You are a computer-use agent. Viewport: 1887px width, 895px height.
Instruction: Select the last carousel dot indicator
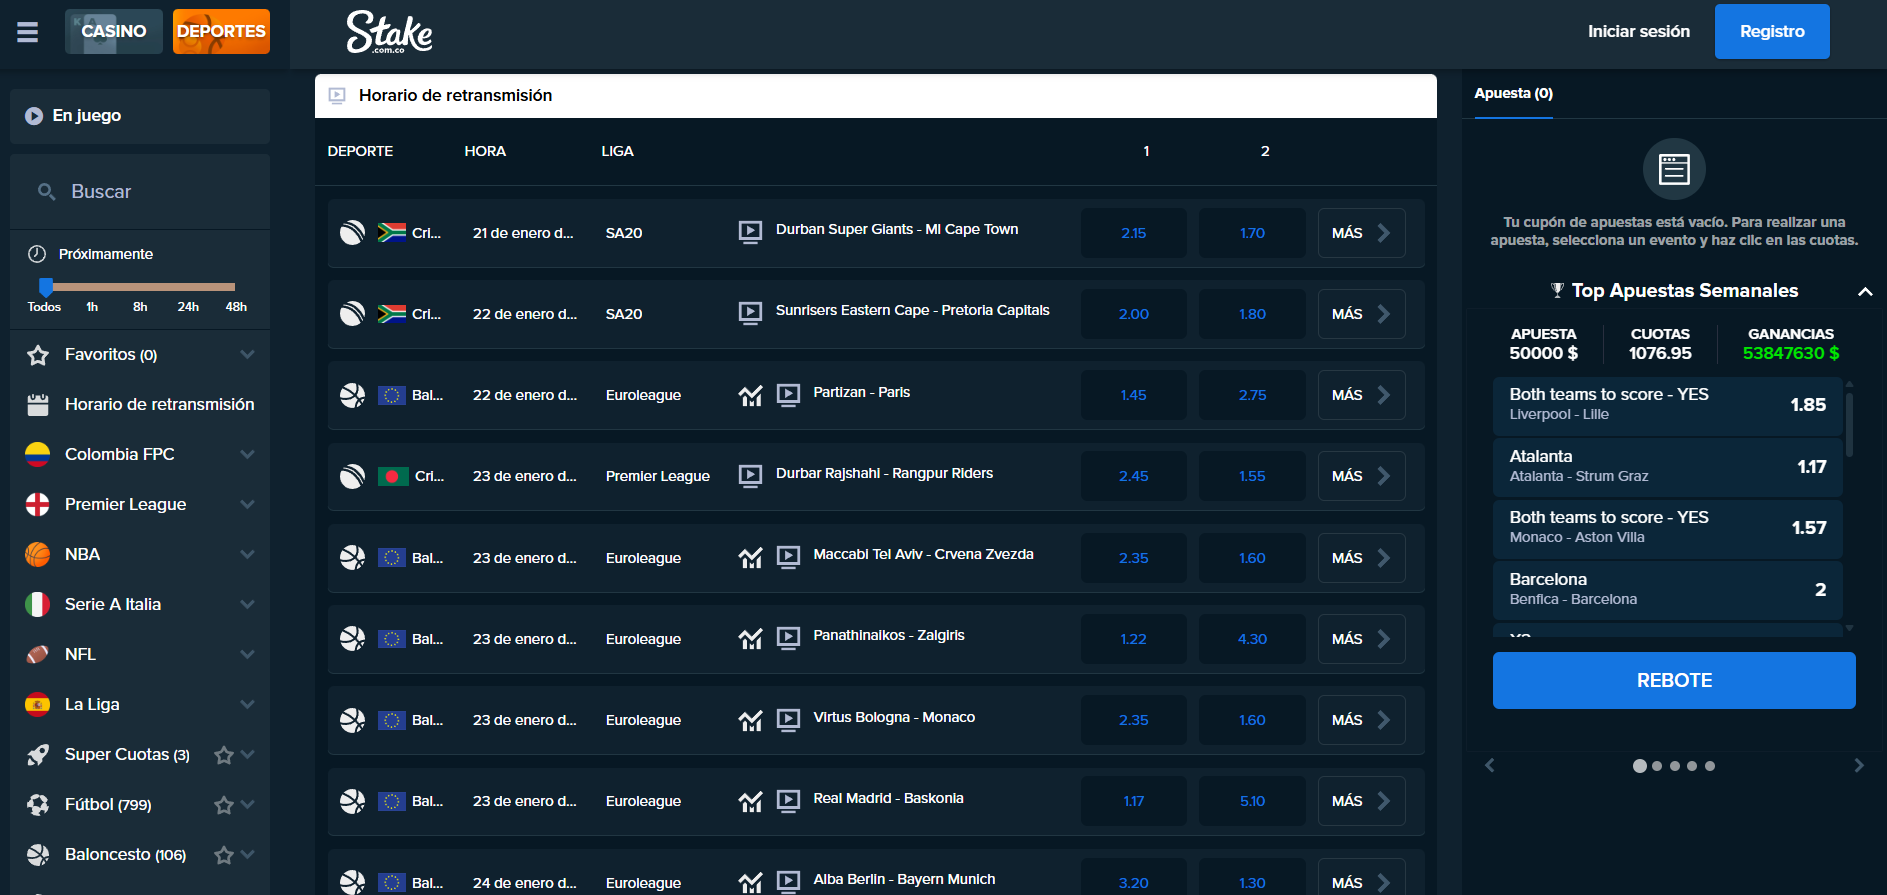pyautogui.click(x=1710, y=766)
